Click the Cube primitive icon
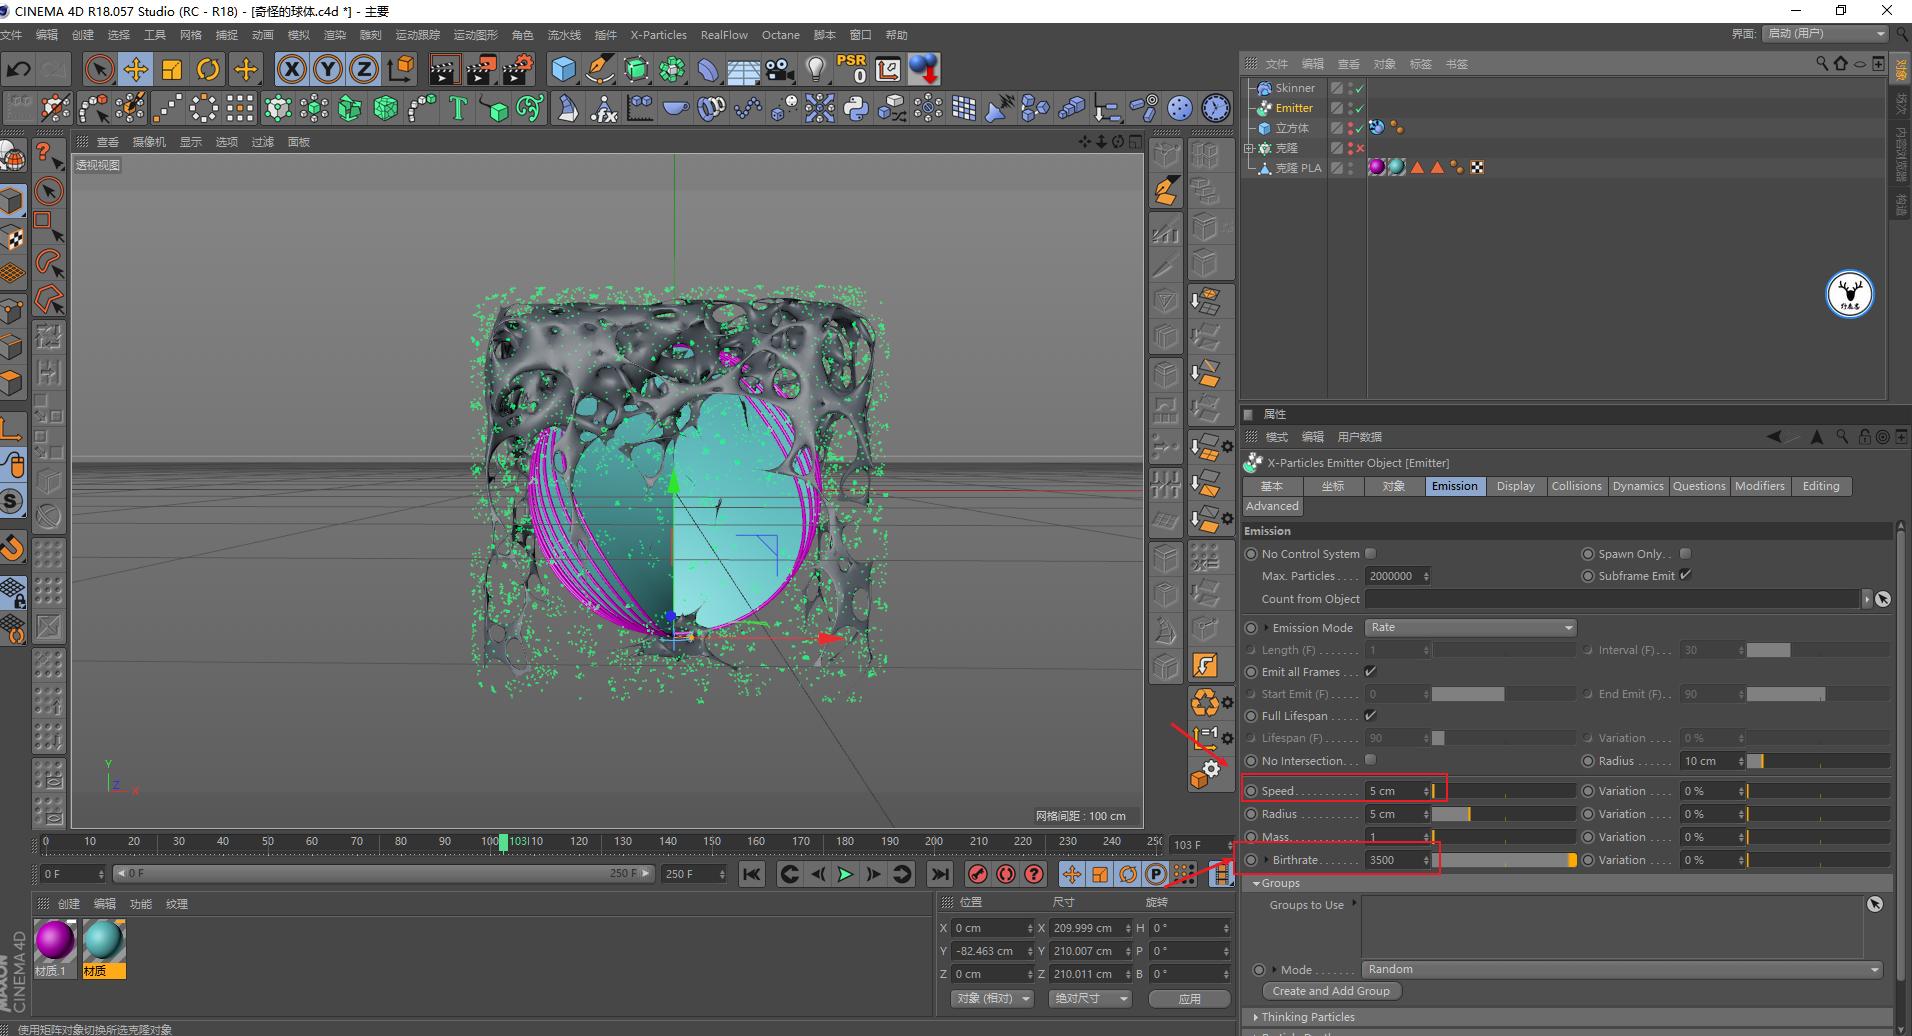 (565, 68)
